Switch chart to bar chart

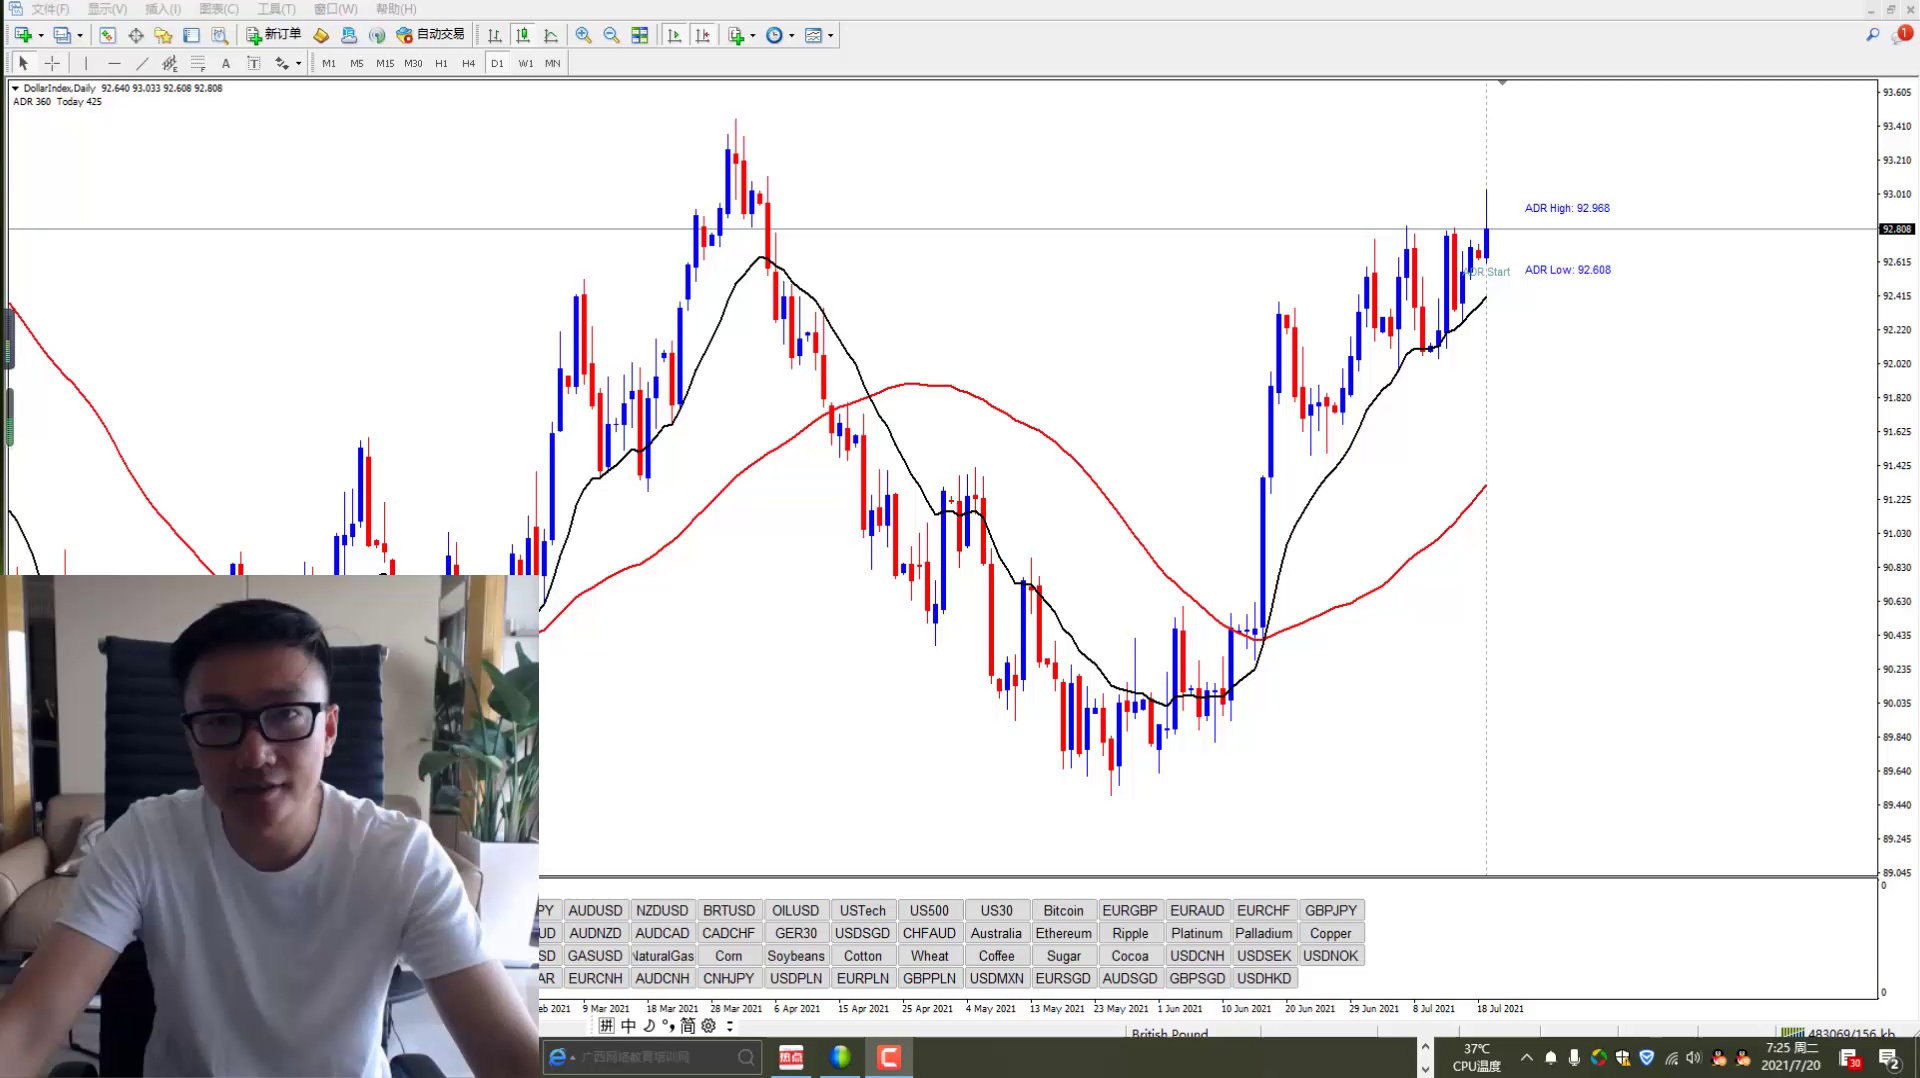(x=494, y=35)
